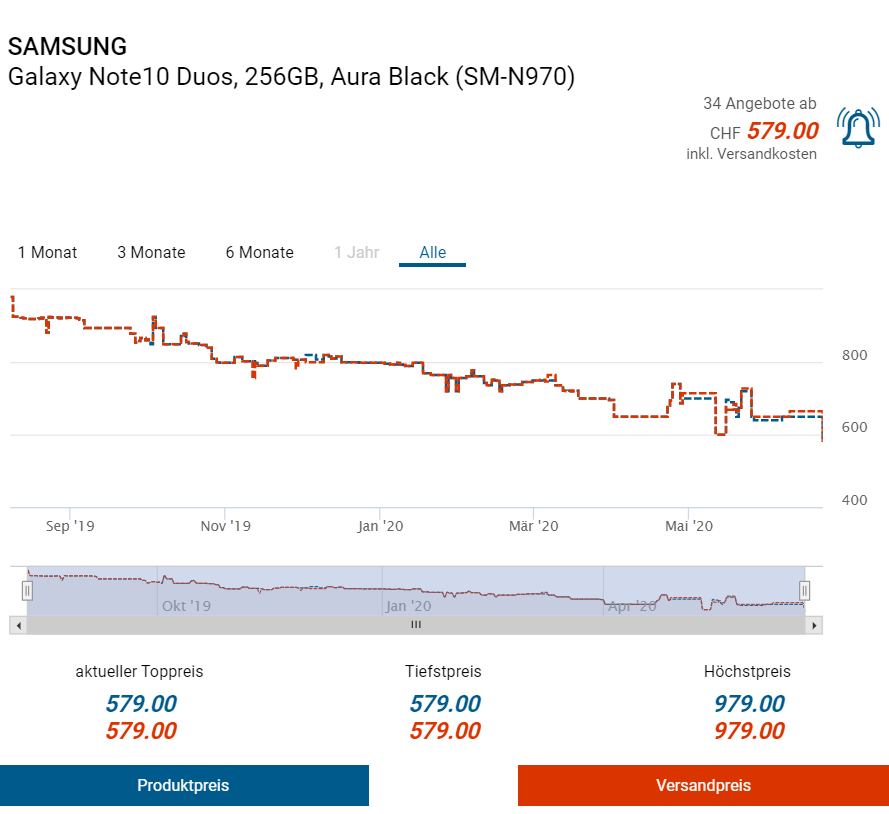Click the CHF 579.00 offer price
This screenshot has width=889, height=814.
pyautogui.click(x=782, y=131)
